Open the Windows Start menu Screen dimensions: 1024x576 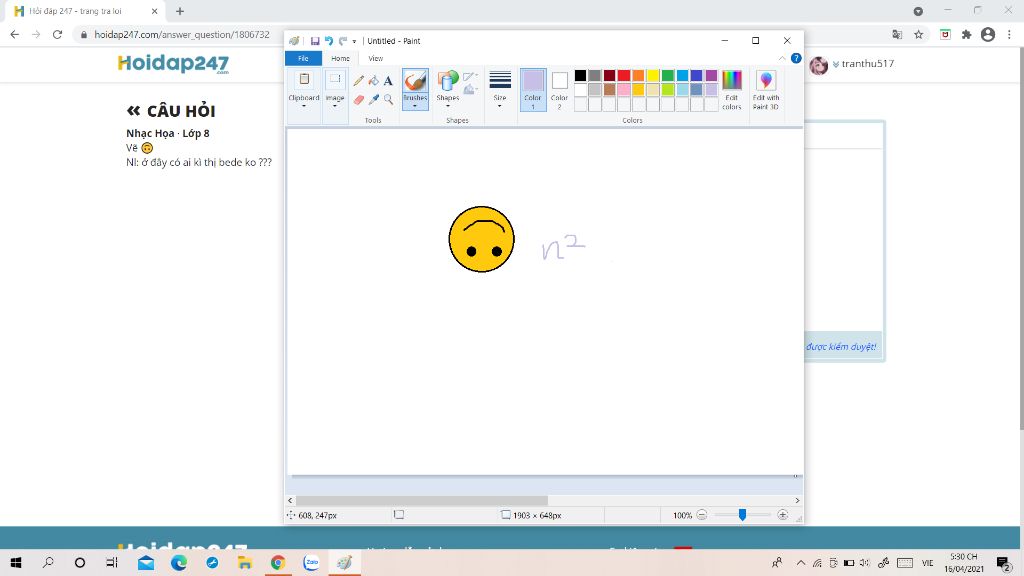(16, 562)
